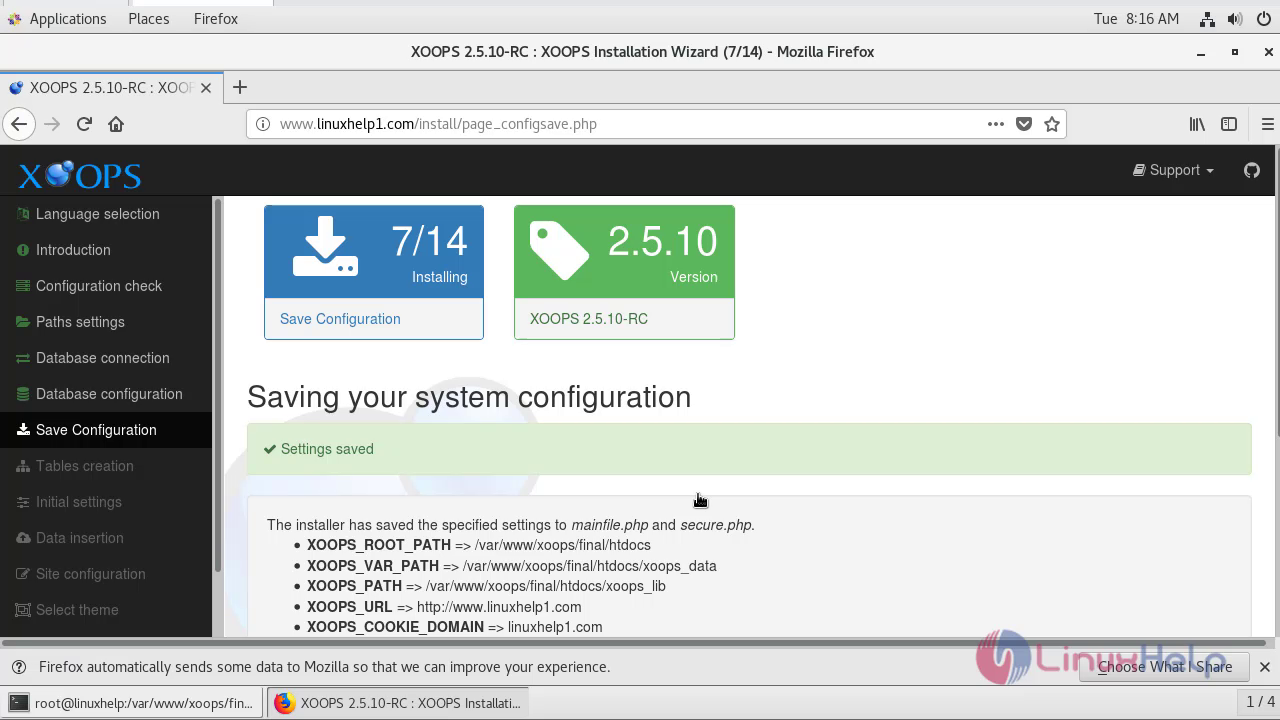Go to Database connection step

[x=102, y=358]
